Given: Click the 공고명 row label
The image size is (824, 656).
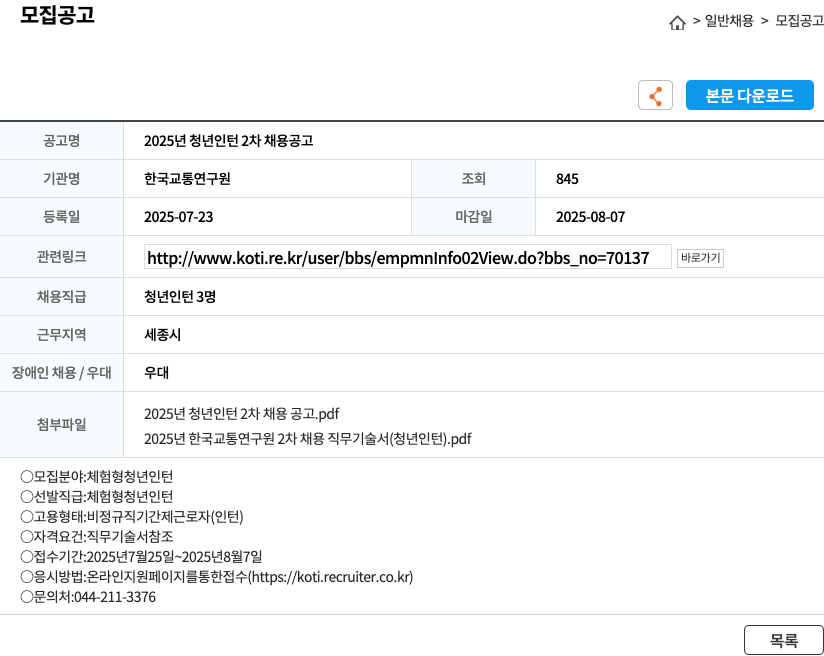Looking at the screenshot, I should [x=61, y=140].
